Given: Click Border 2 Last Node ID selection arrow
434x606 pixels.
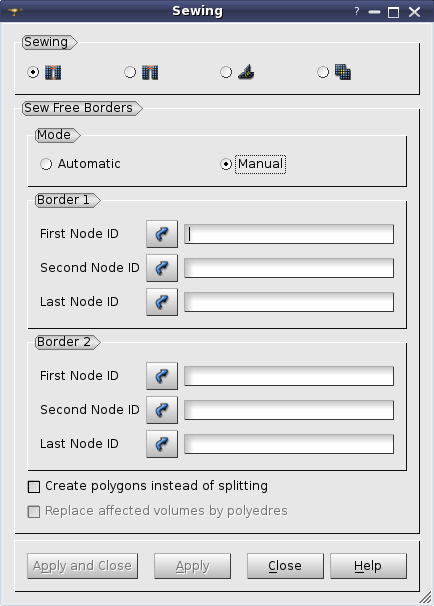Looking at the screenshot, I should coord(162,444).
